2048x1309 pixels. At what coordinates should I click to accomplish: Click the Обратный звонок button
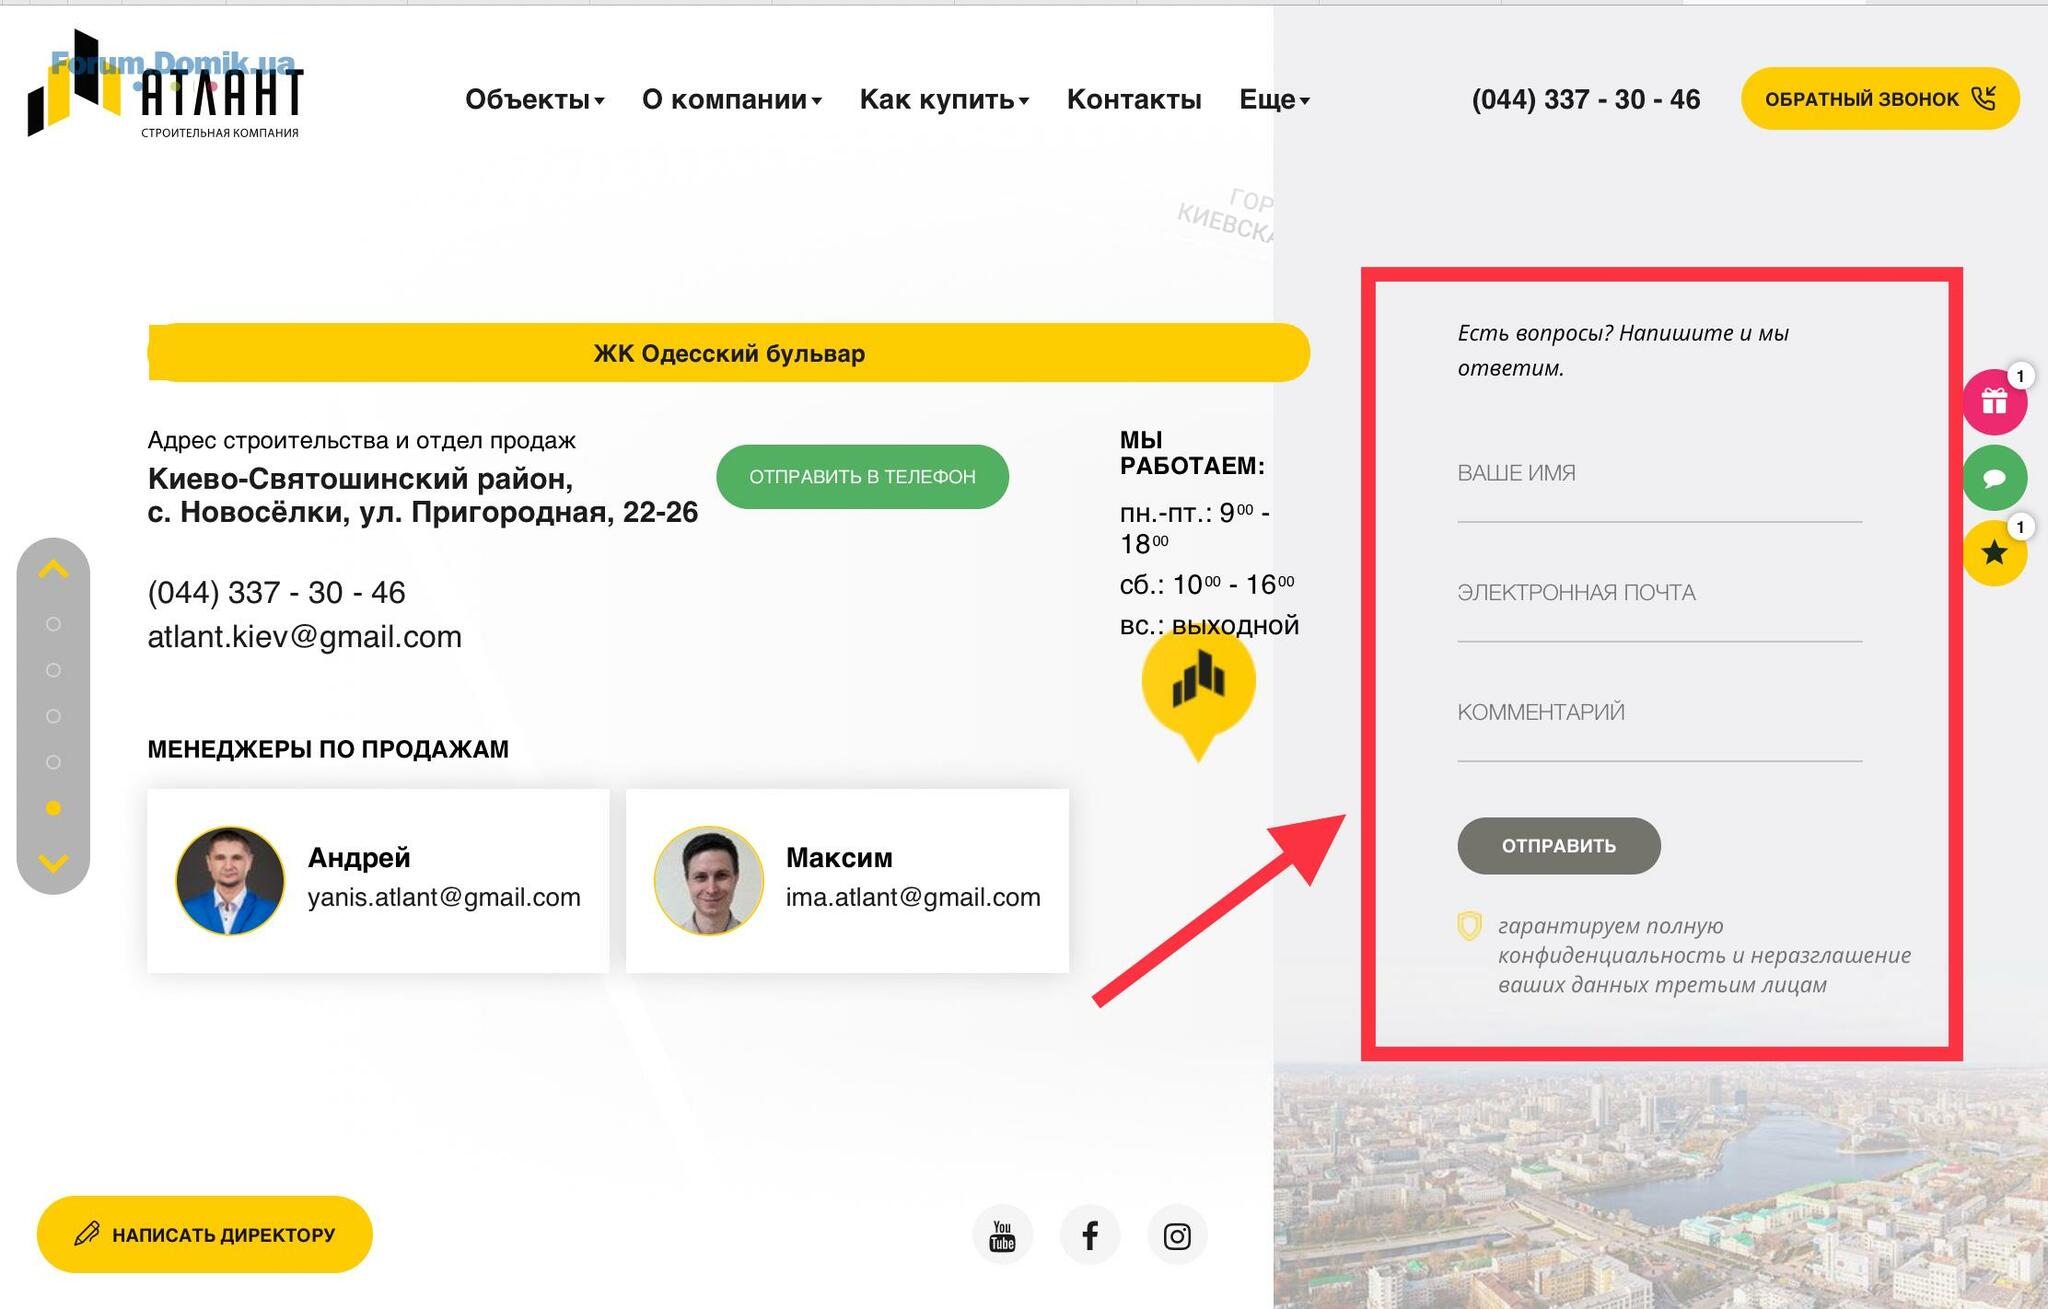[x=1880, y=98]
